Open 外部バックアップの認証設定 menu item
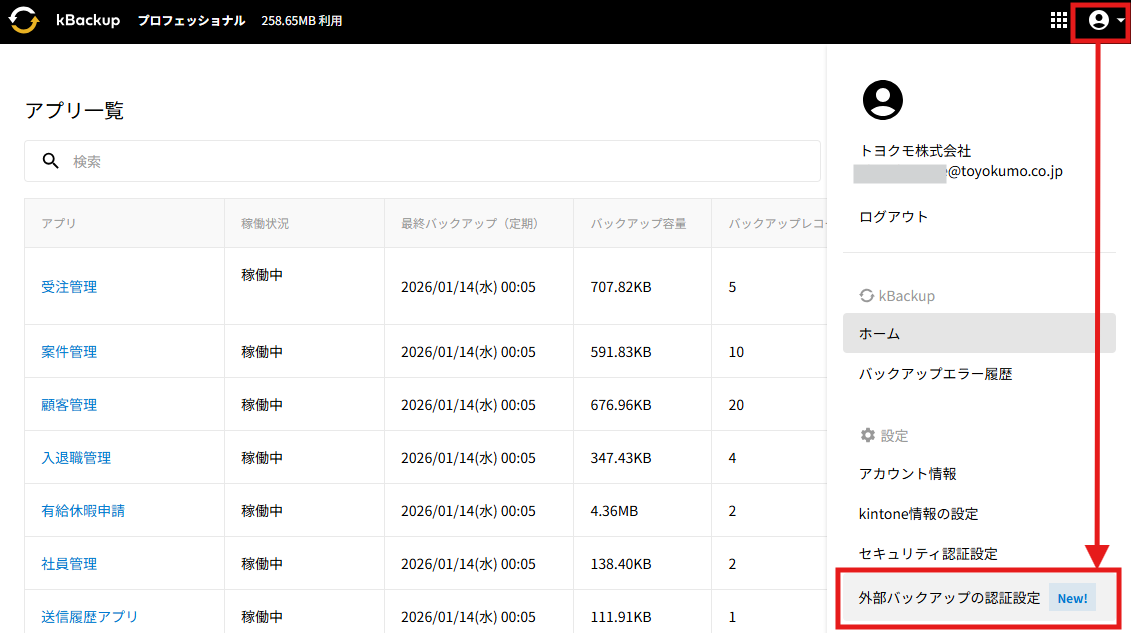Screen dimensions: 1131x633 tap(949, 599)
